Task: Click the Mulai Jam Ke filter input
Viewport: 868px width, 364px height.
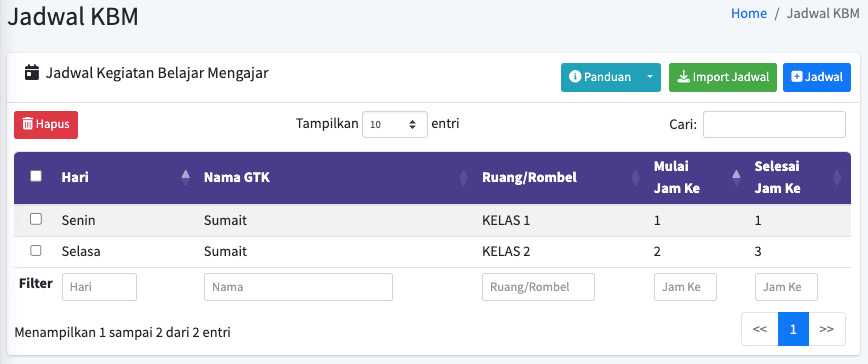Action: 685,287
